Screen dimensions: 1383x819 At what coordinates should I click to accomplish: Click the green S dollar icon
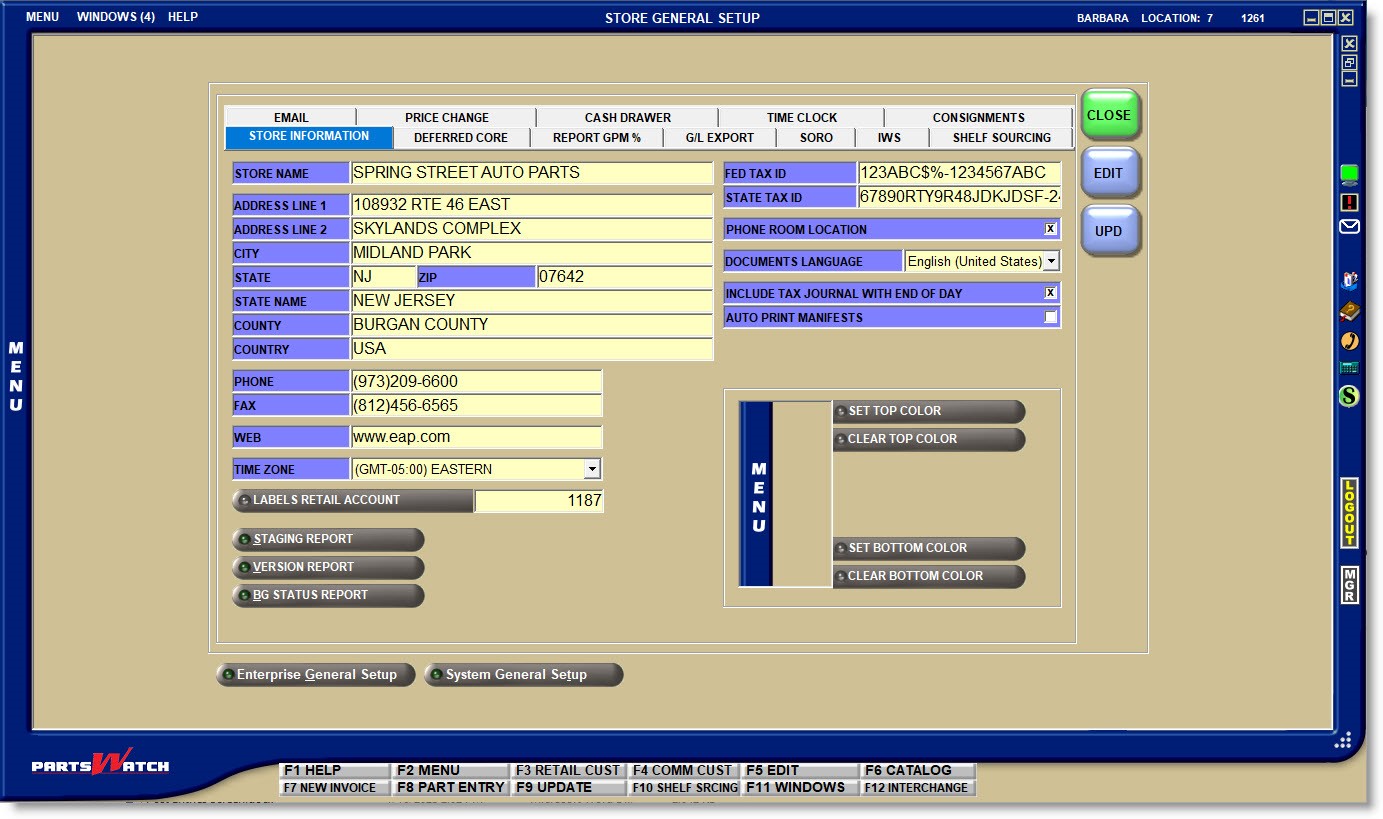(x=1349, y=397)
